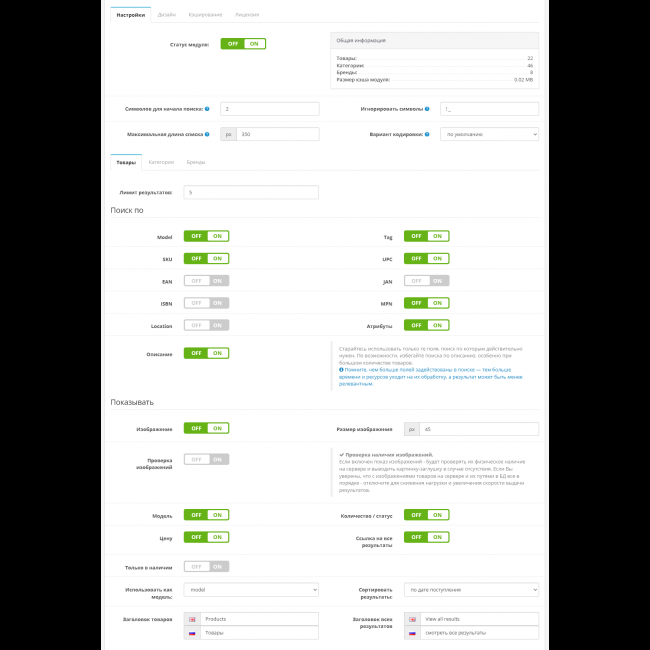Screen dimensions: 650x650
Task: Turn off the 'Атрибуты' search switch
Action: coord(426,325)
